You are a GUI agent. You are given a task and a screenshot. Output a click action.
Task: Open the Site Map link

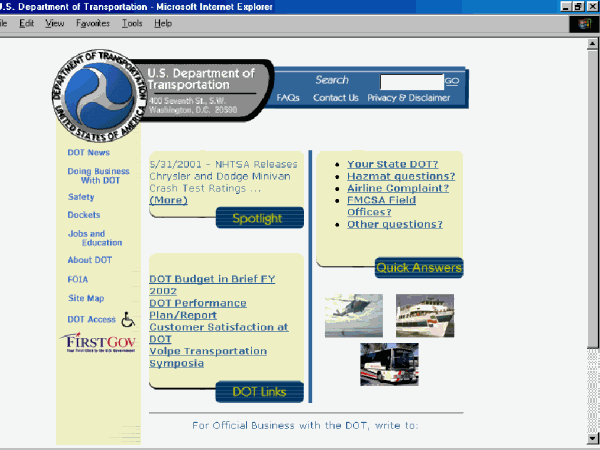click(86, 298)
